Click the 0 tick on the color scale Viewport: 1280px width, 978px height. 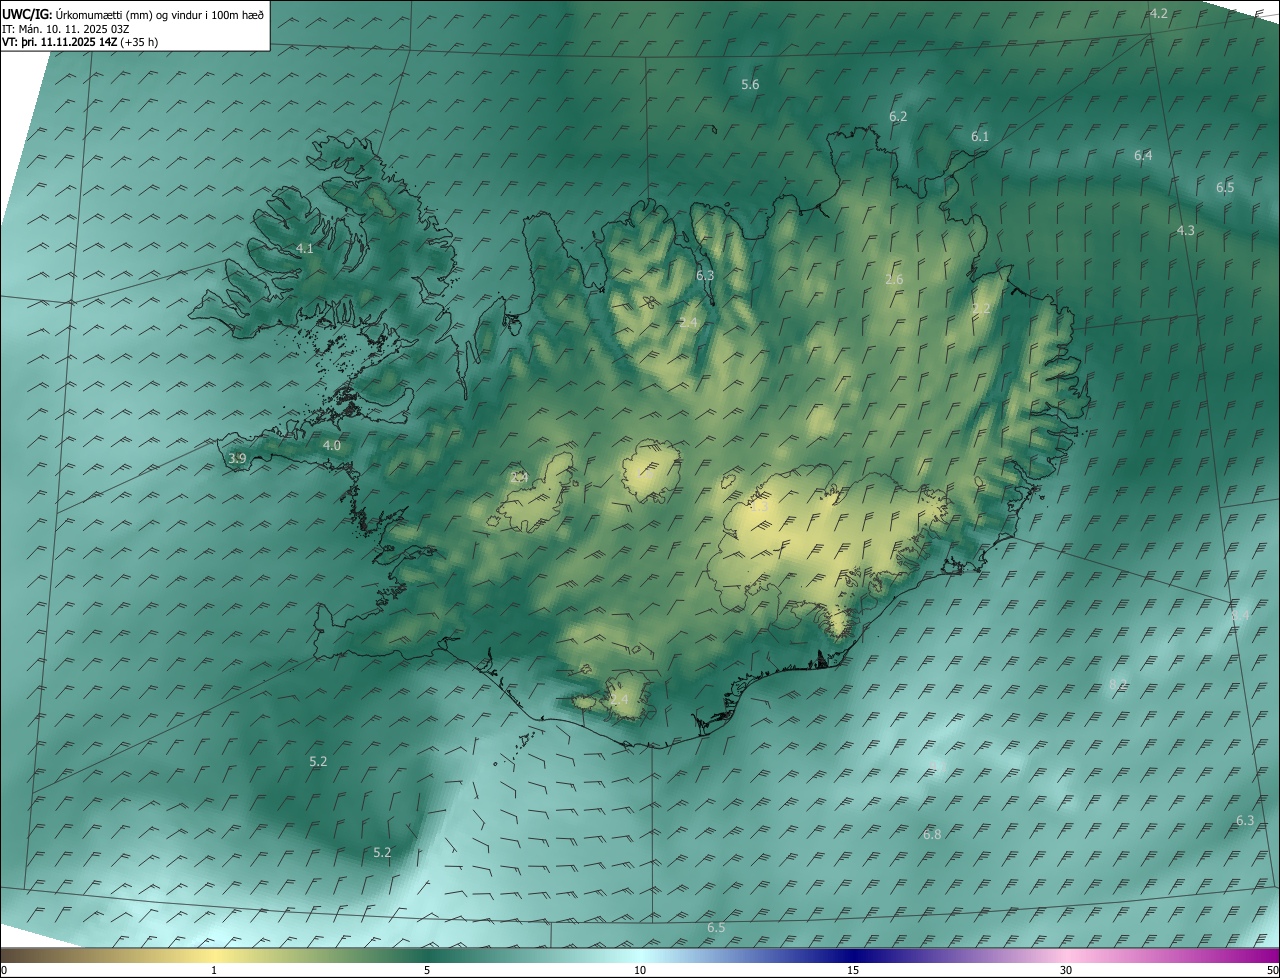click(x=3, y=971)
